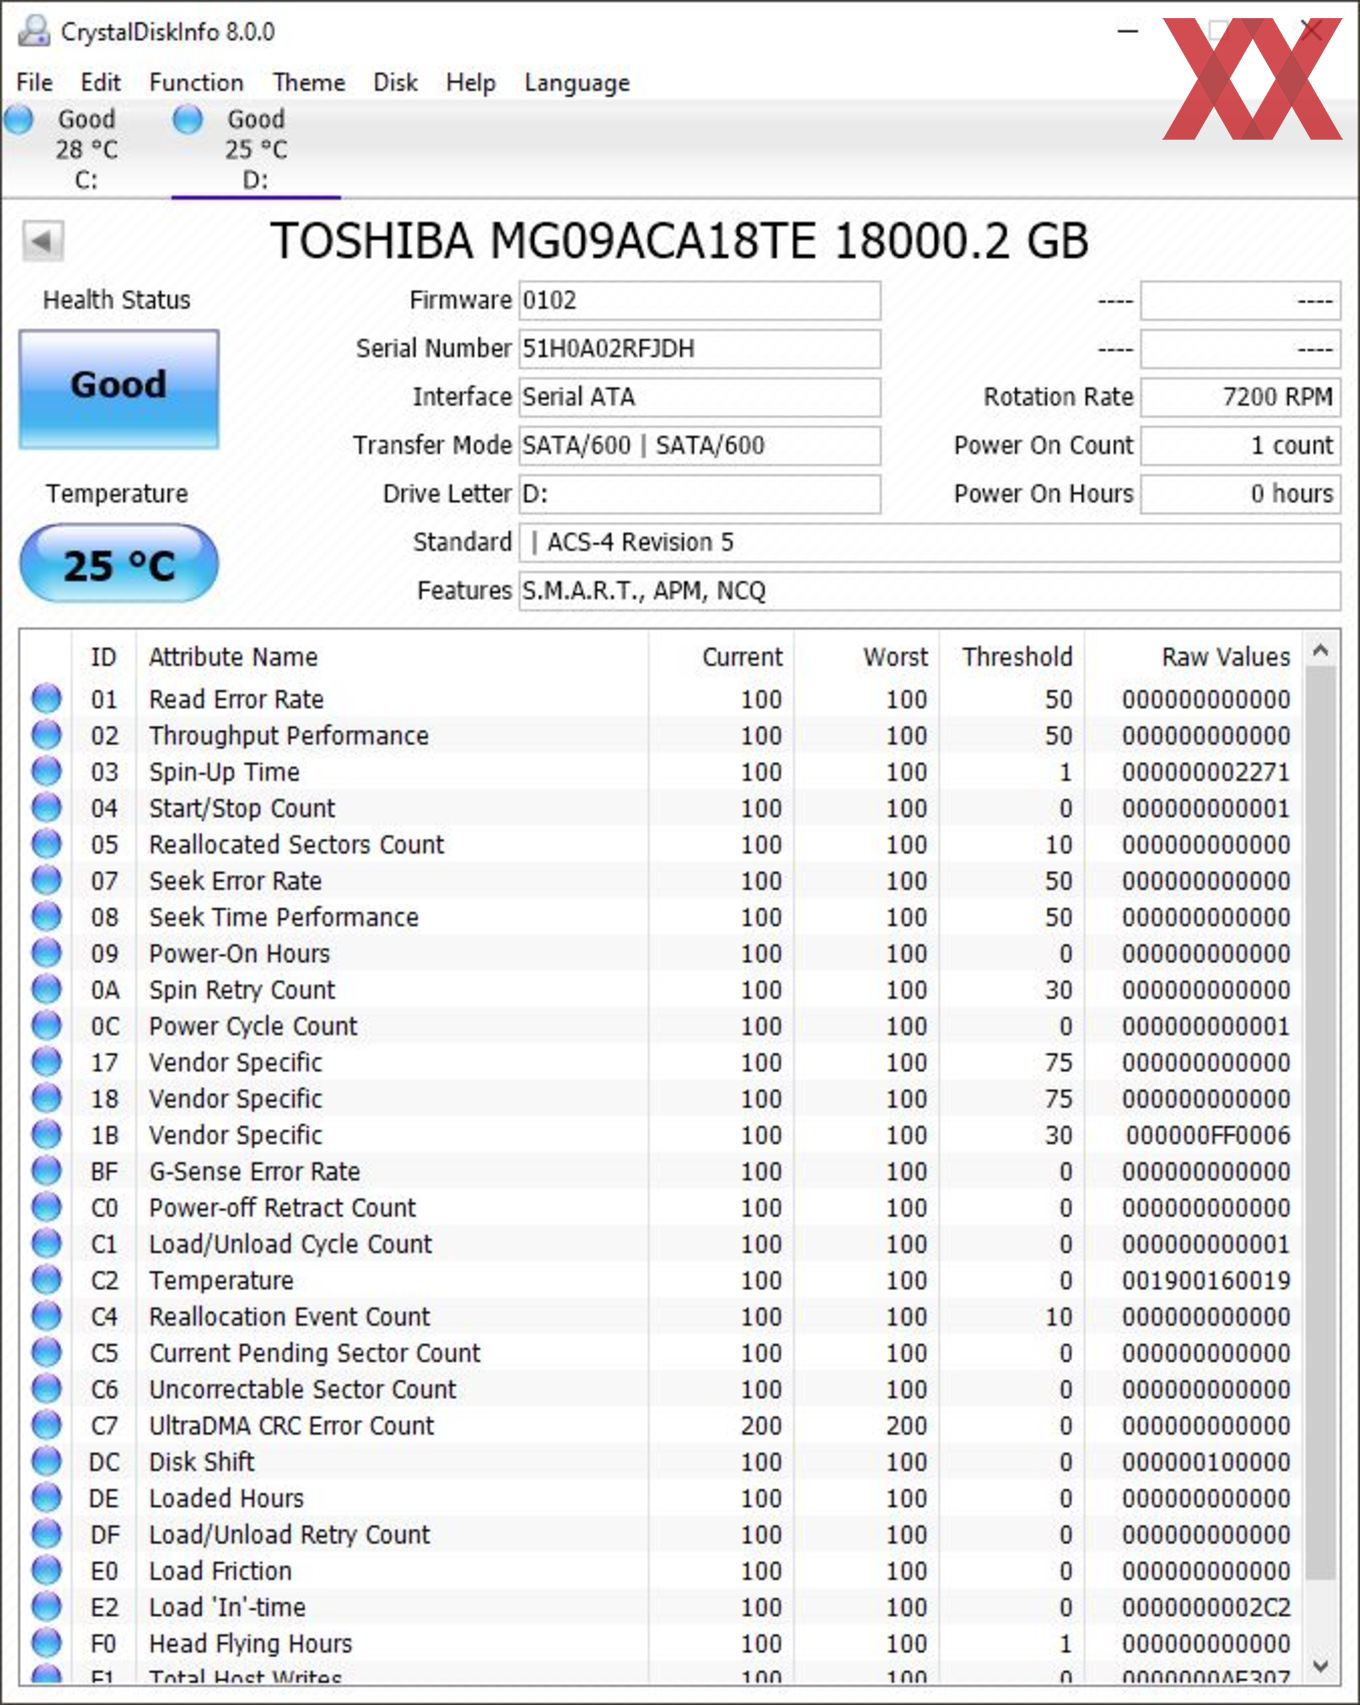The image size is (1360, 1705).
Task: Click status icon for Loaded Hours
Action: click(46, 1497)
